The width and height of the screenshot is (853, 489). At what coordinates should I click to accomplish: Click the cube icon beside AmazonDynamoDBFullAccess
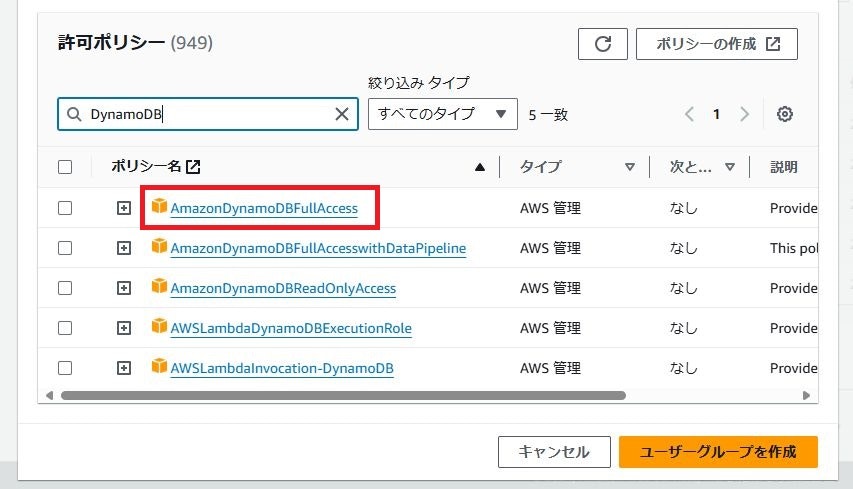tap(159, 206)
